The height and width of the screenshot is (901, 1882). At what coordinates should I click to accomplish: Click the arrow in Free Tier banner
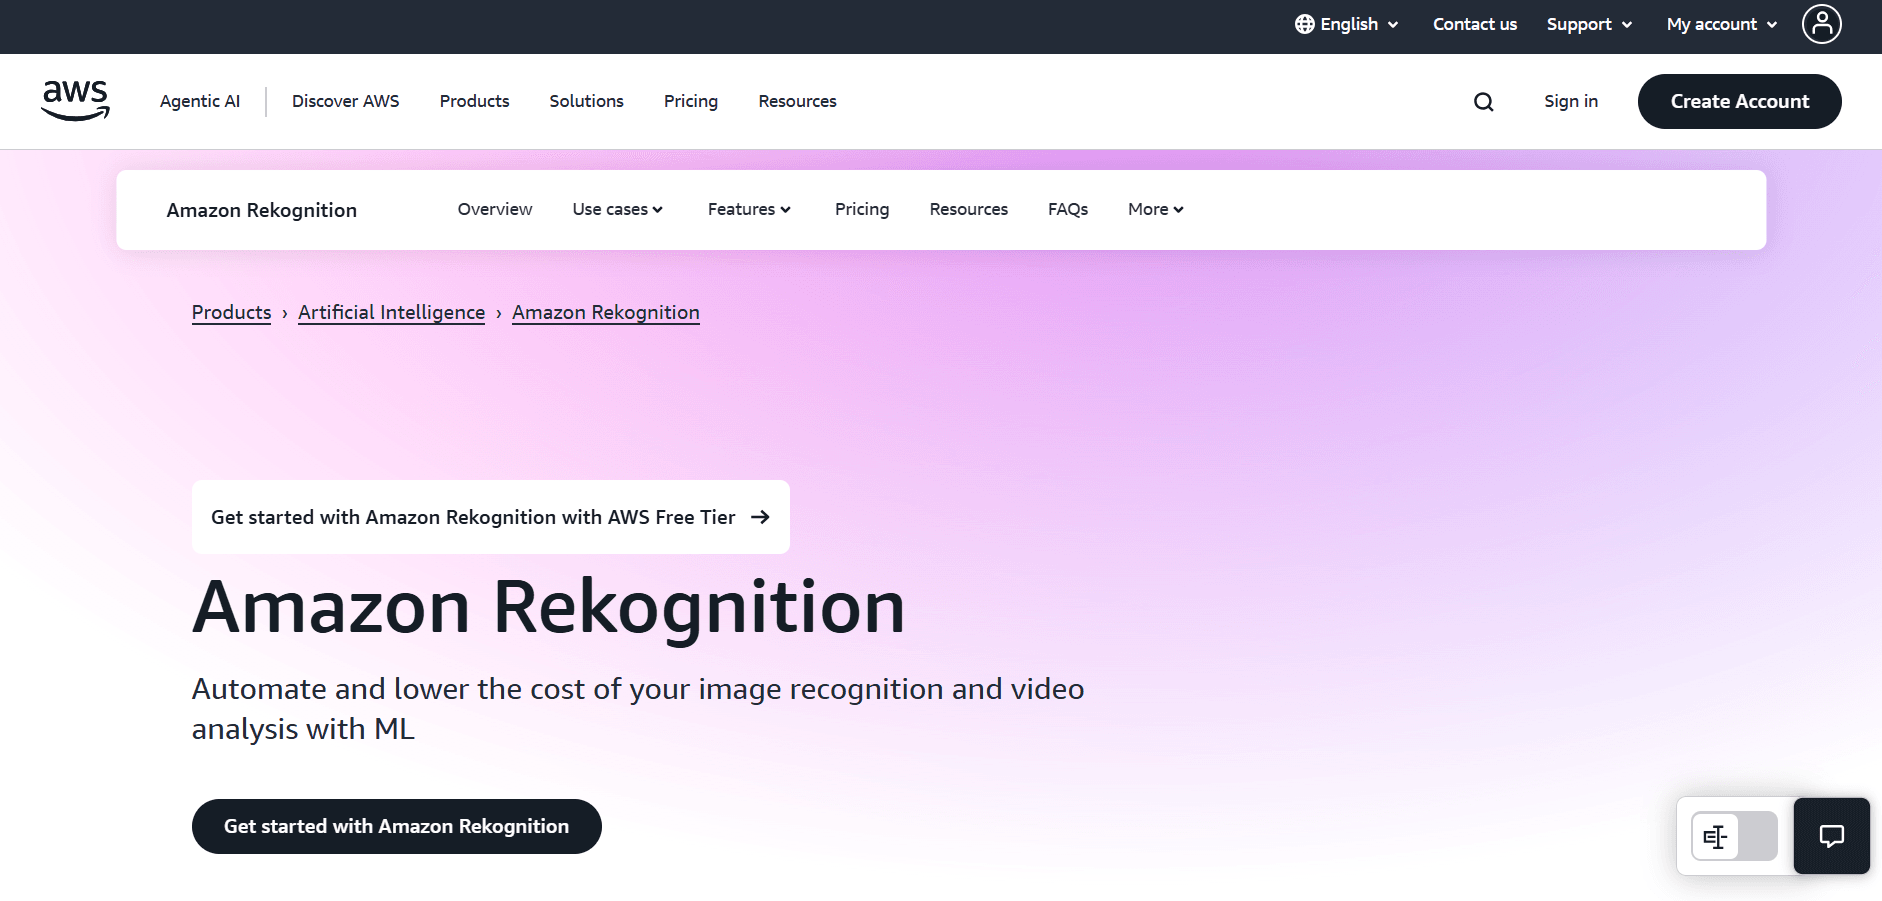pyautogui.click(x=760, y=517)
